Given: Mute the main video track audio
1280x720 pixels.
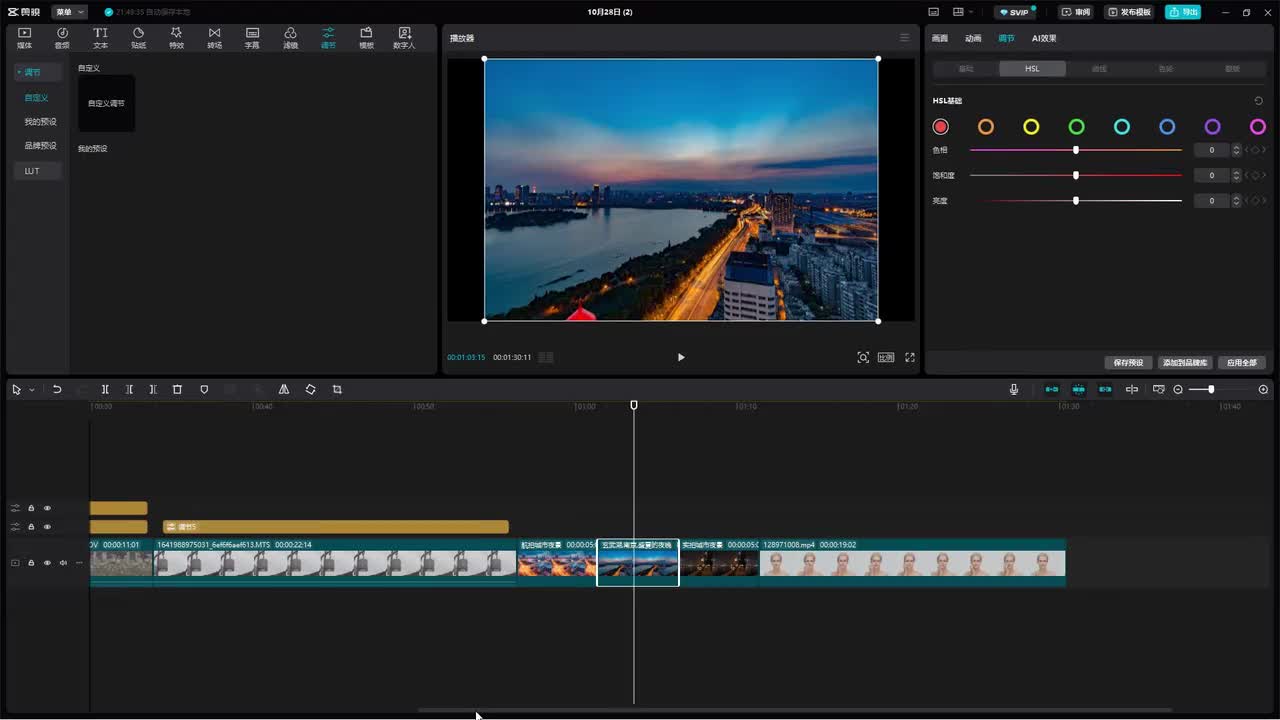Looking at the screenshot, I should tap(63, 563).
